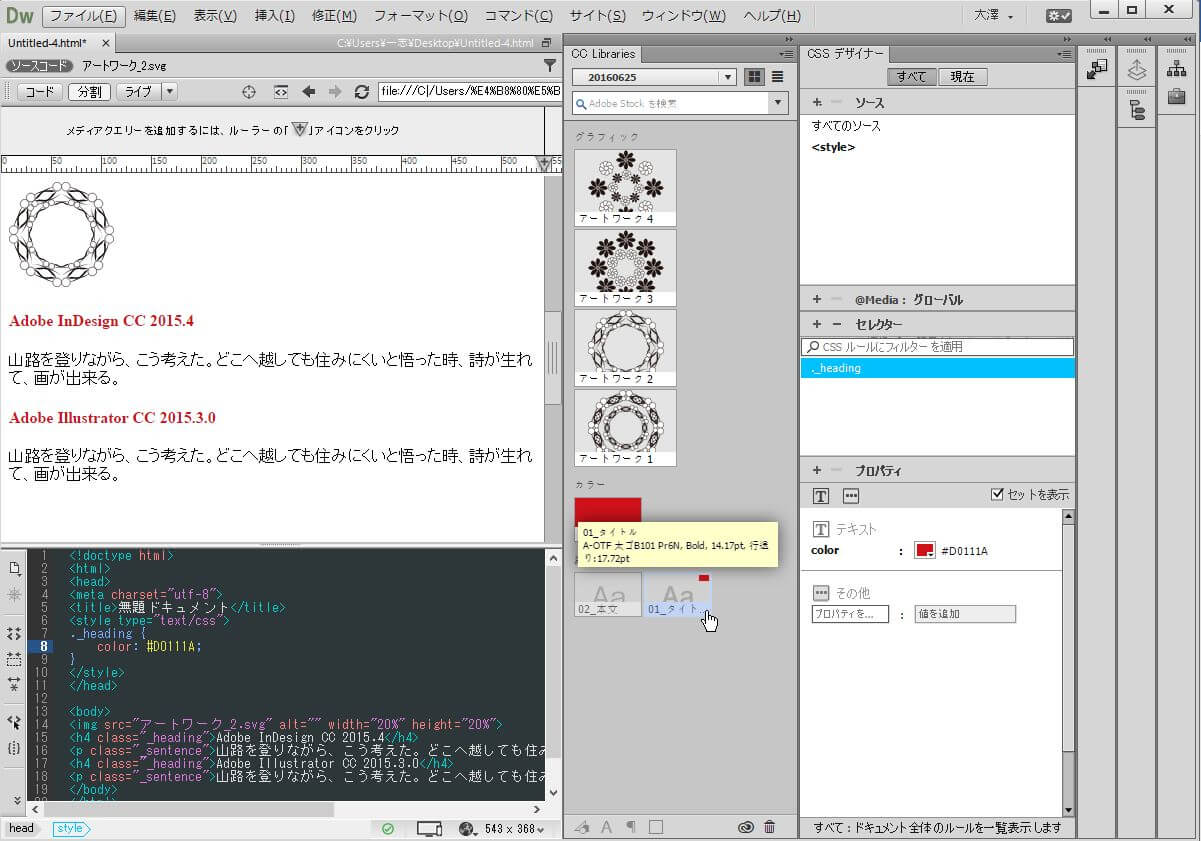The height and width of the screenshot is (841, 1201).
Task: Click the live code view icon
Action: click(281, 91)
